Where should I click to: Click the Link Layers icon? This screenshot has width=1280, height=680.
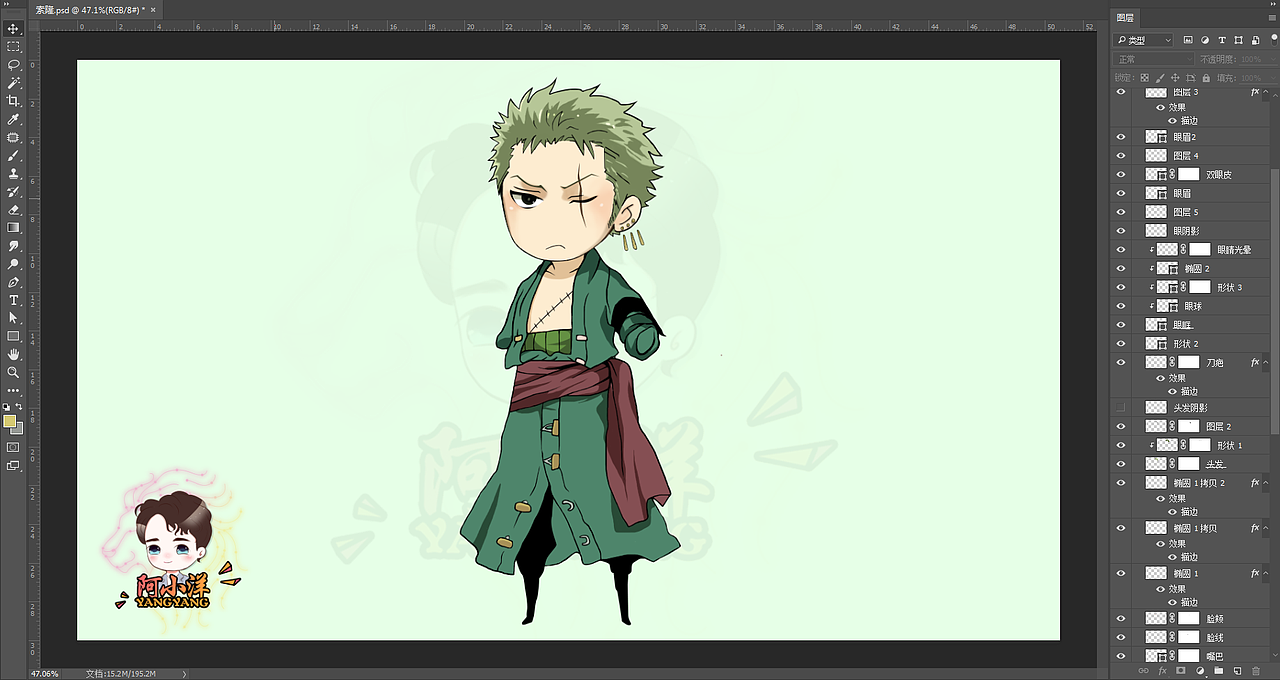pyautogui.click(x=1144, y=671)
